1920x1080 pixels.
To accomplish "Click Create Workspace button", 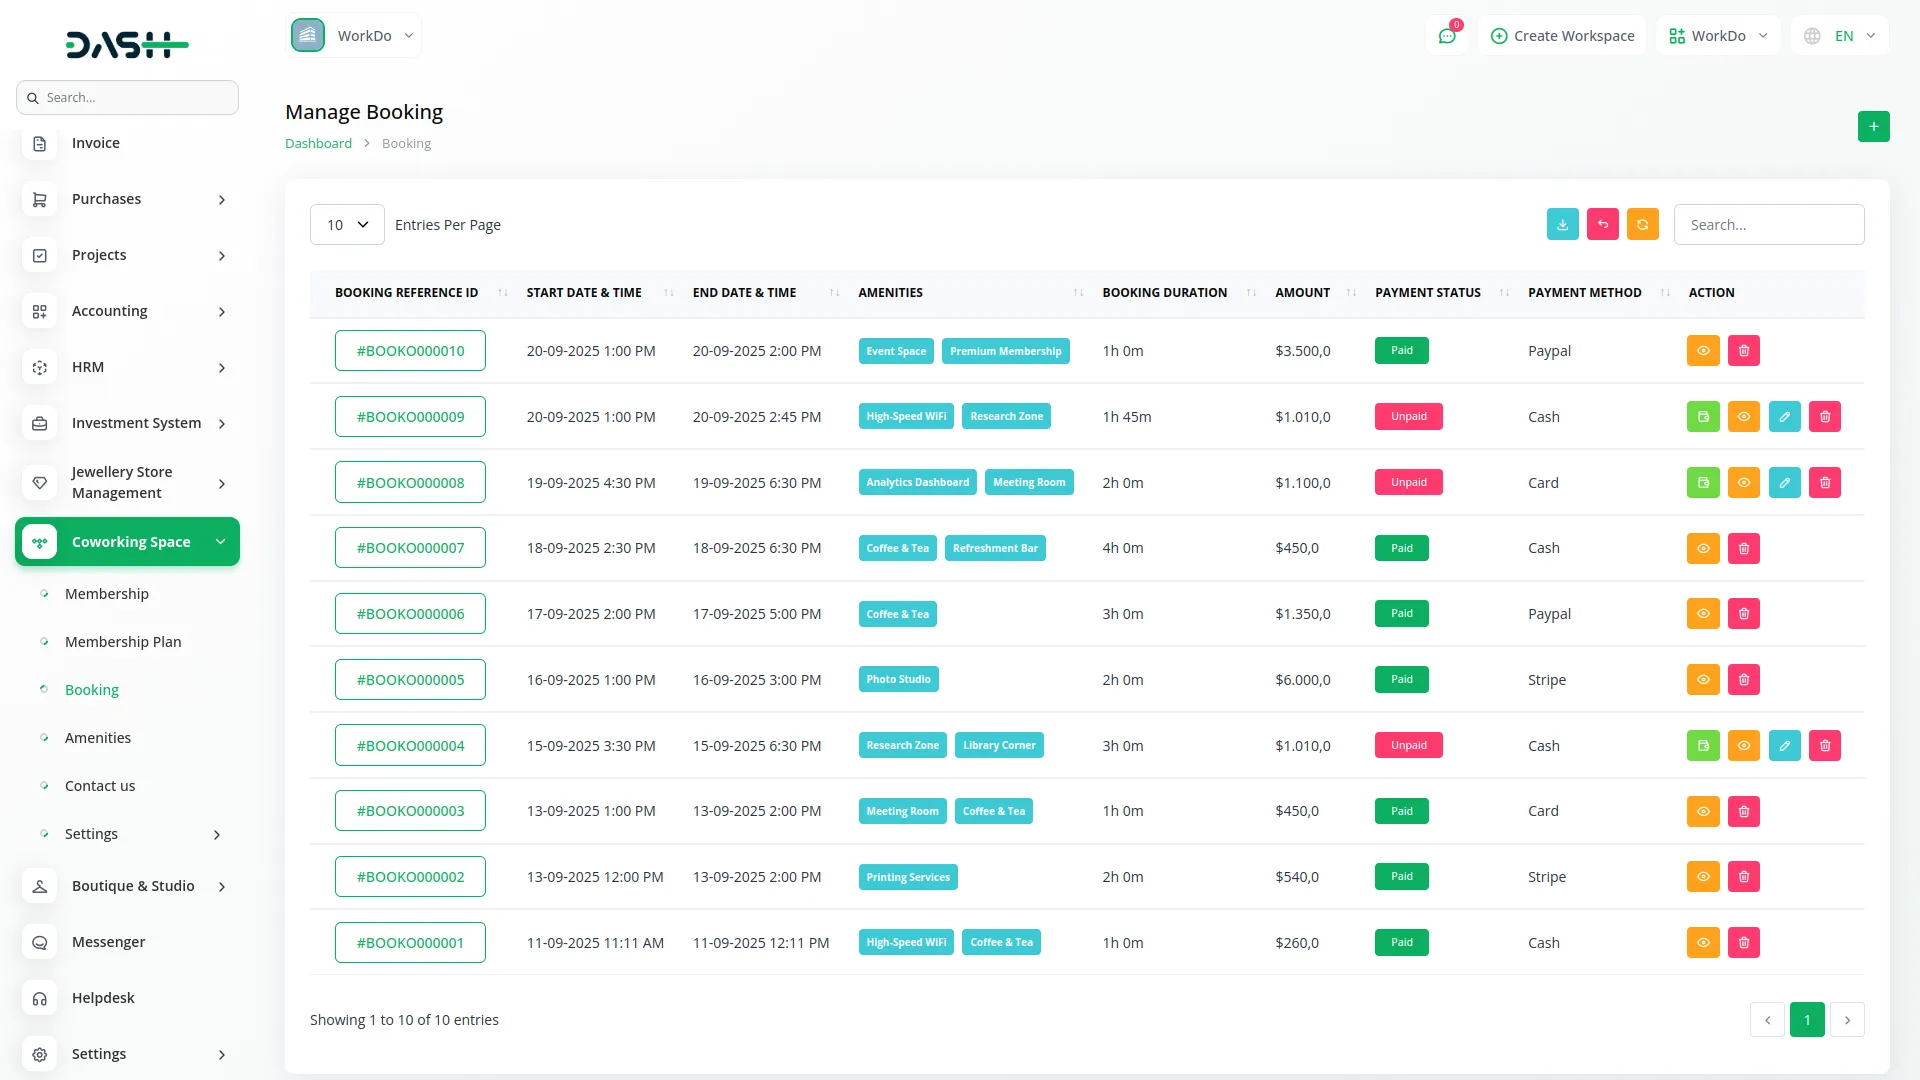I will [1562, 36].
